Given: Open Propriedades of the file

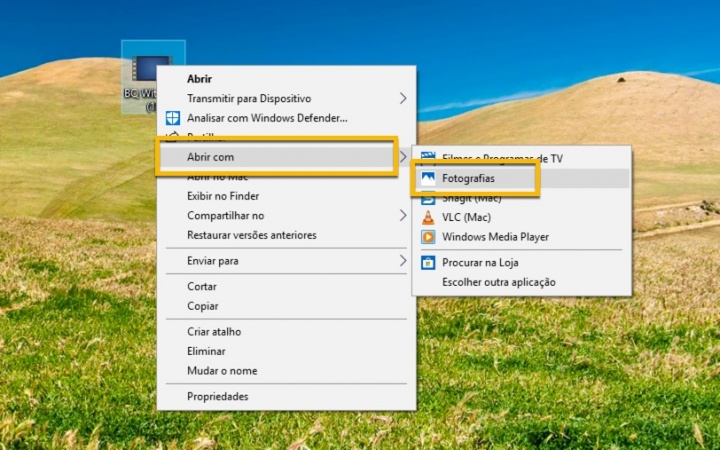Looking at the screenshot, I should [217, 396].
